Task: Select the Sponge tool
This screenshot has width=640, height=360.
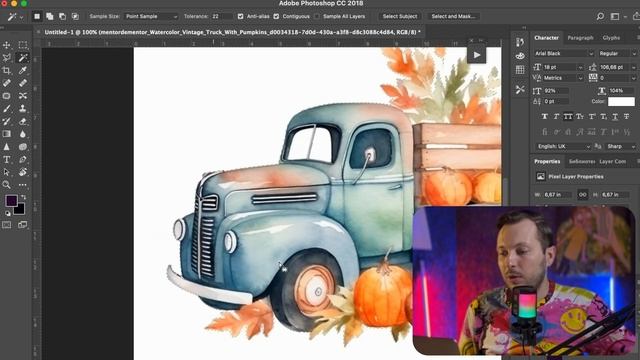Action: tap(23, 147)
